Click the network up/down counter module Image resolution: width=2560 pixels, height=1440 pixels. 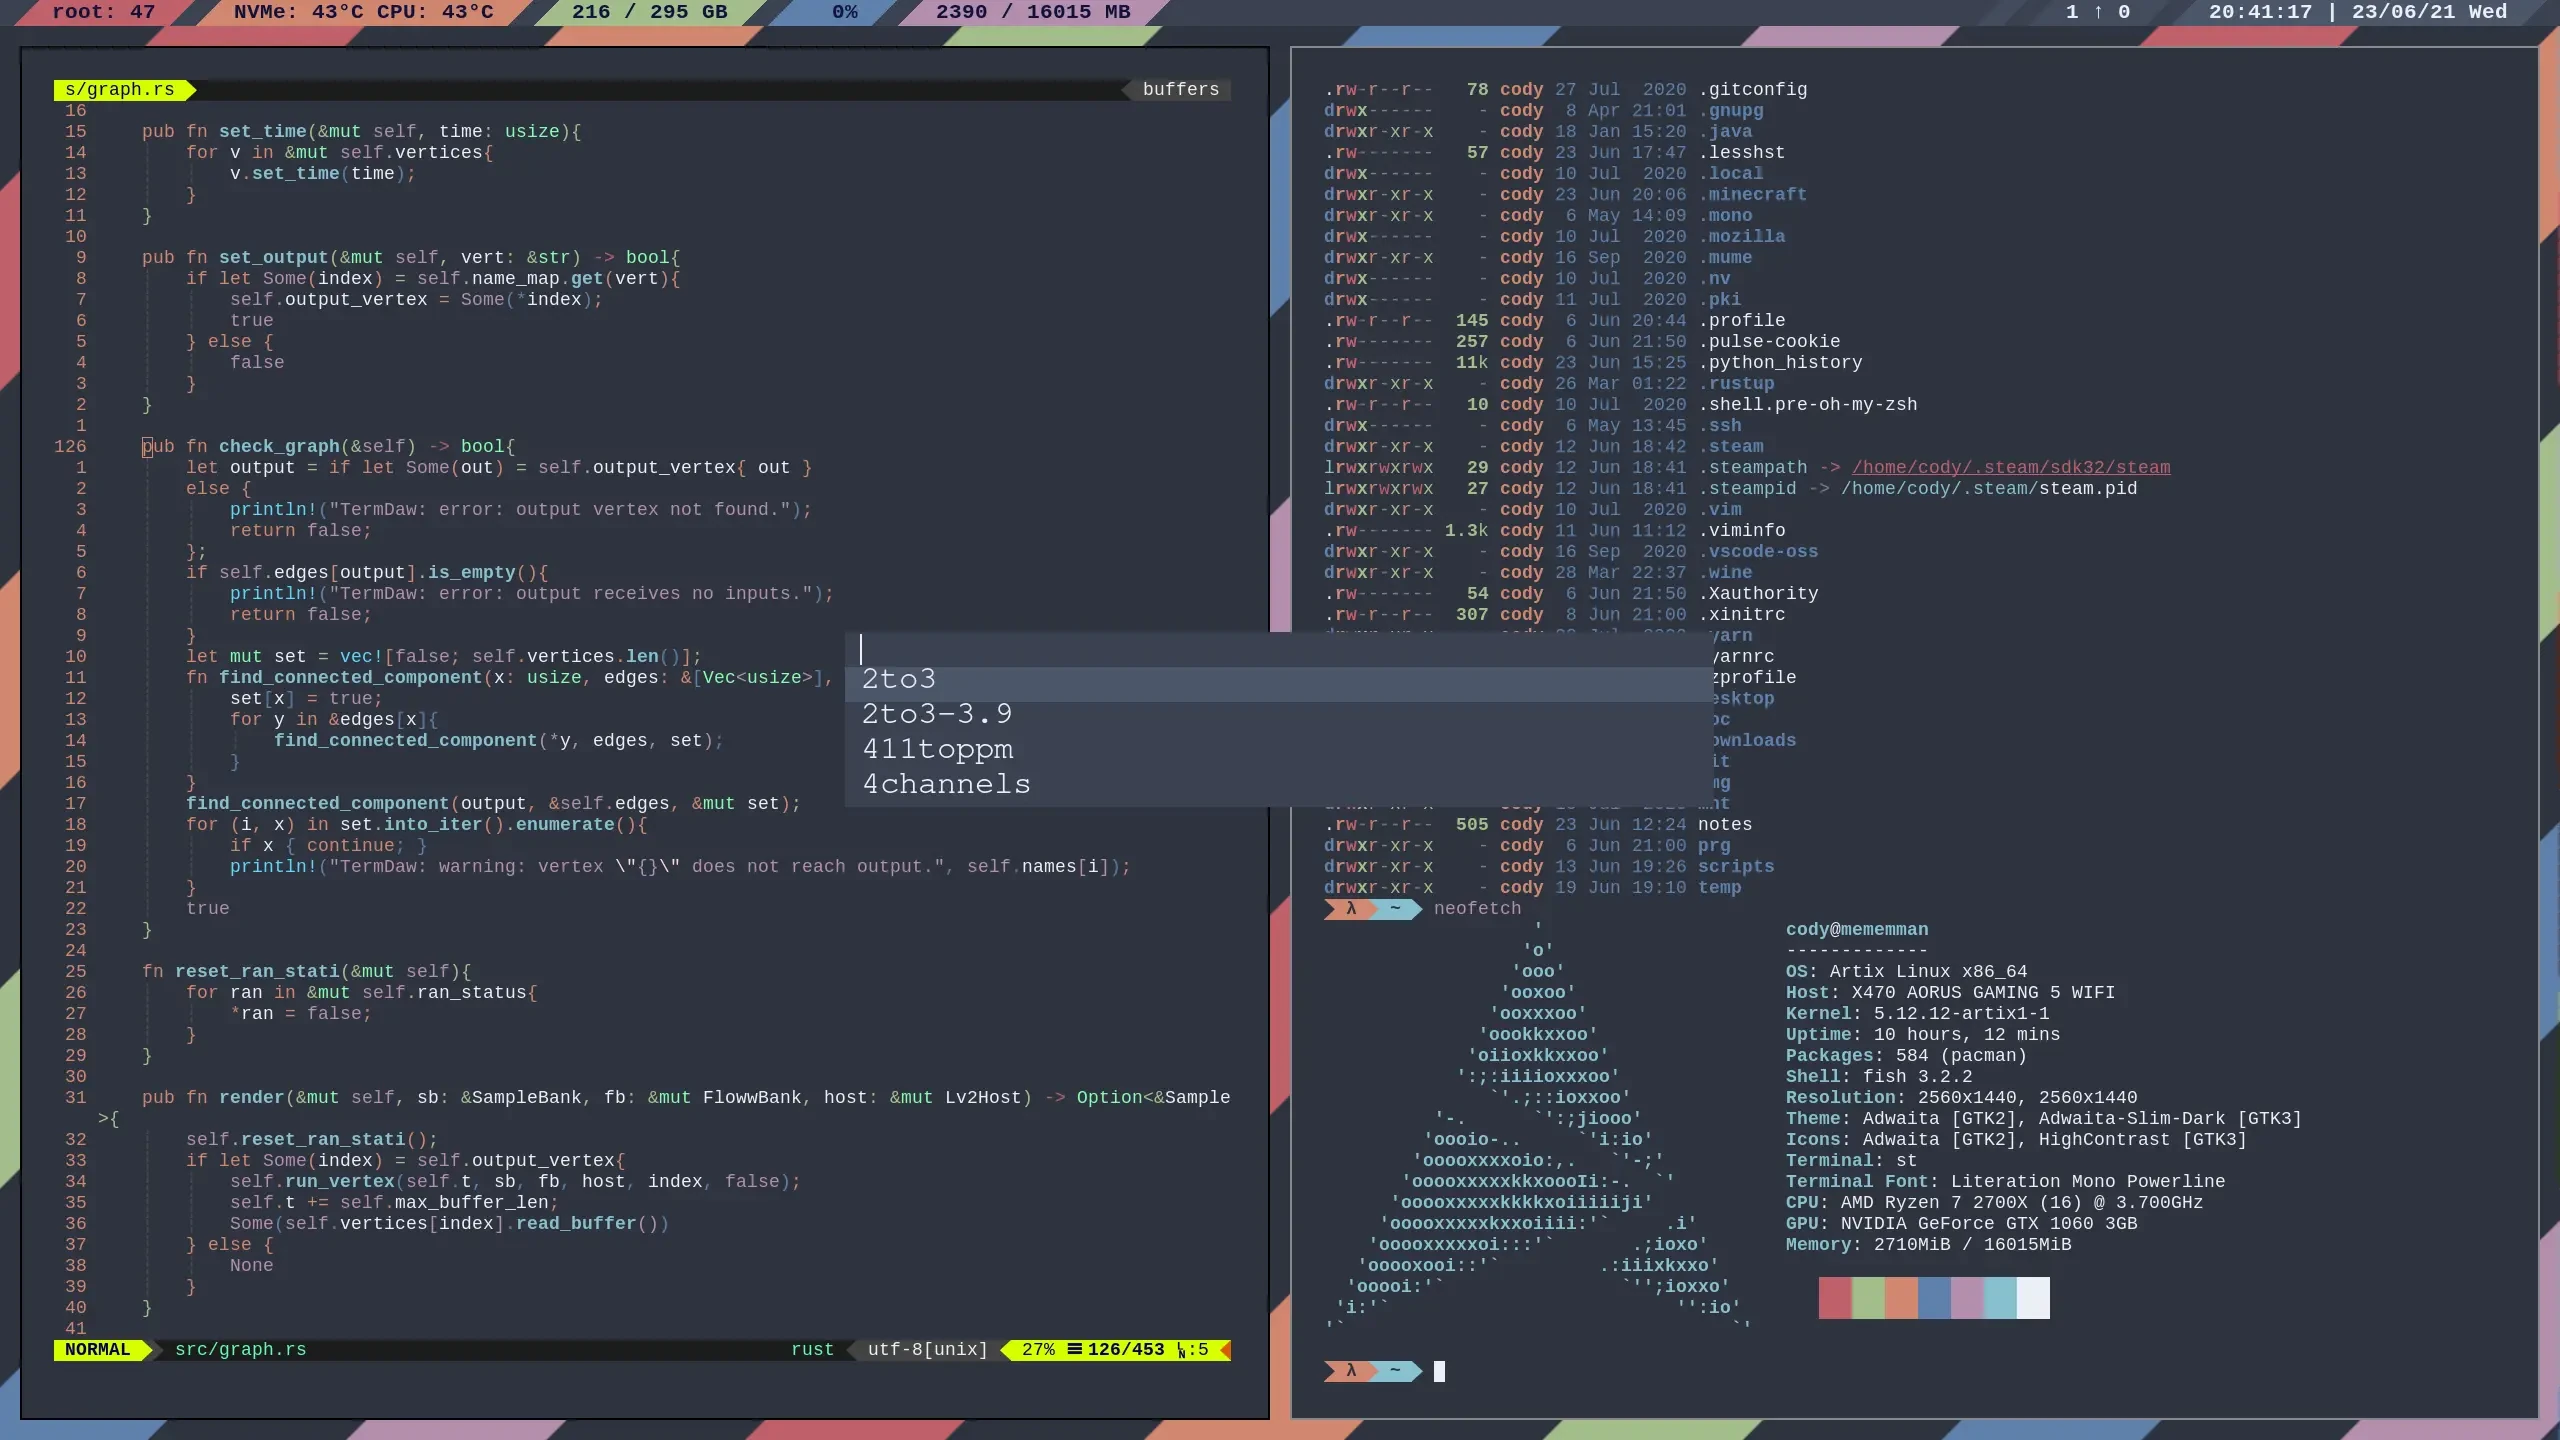click(2097, 12)
